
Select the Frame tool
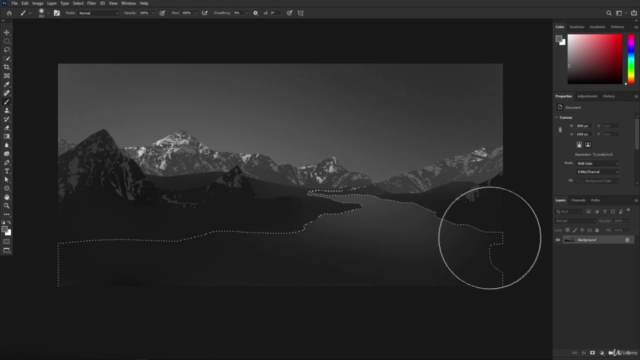(x=7, y=76)
